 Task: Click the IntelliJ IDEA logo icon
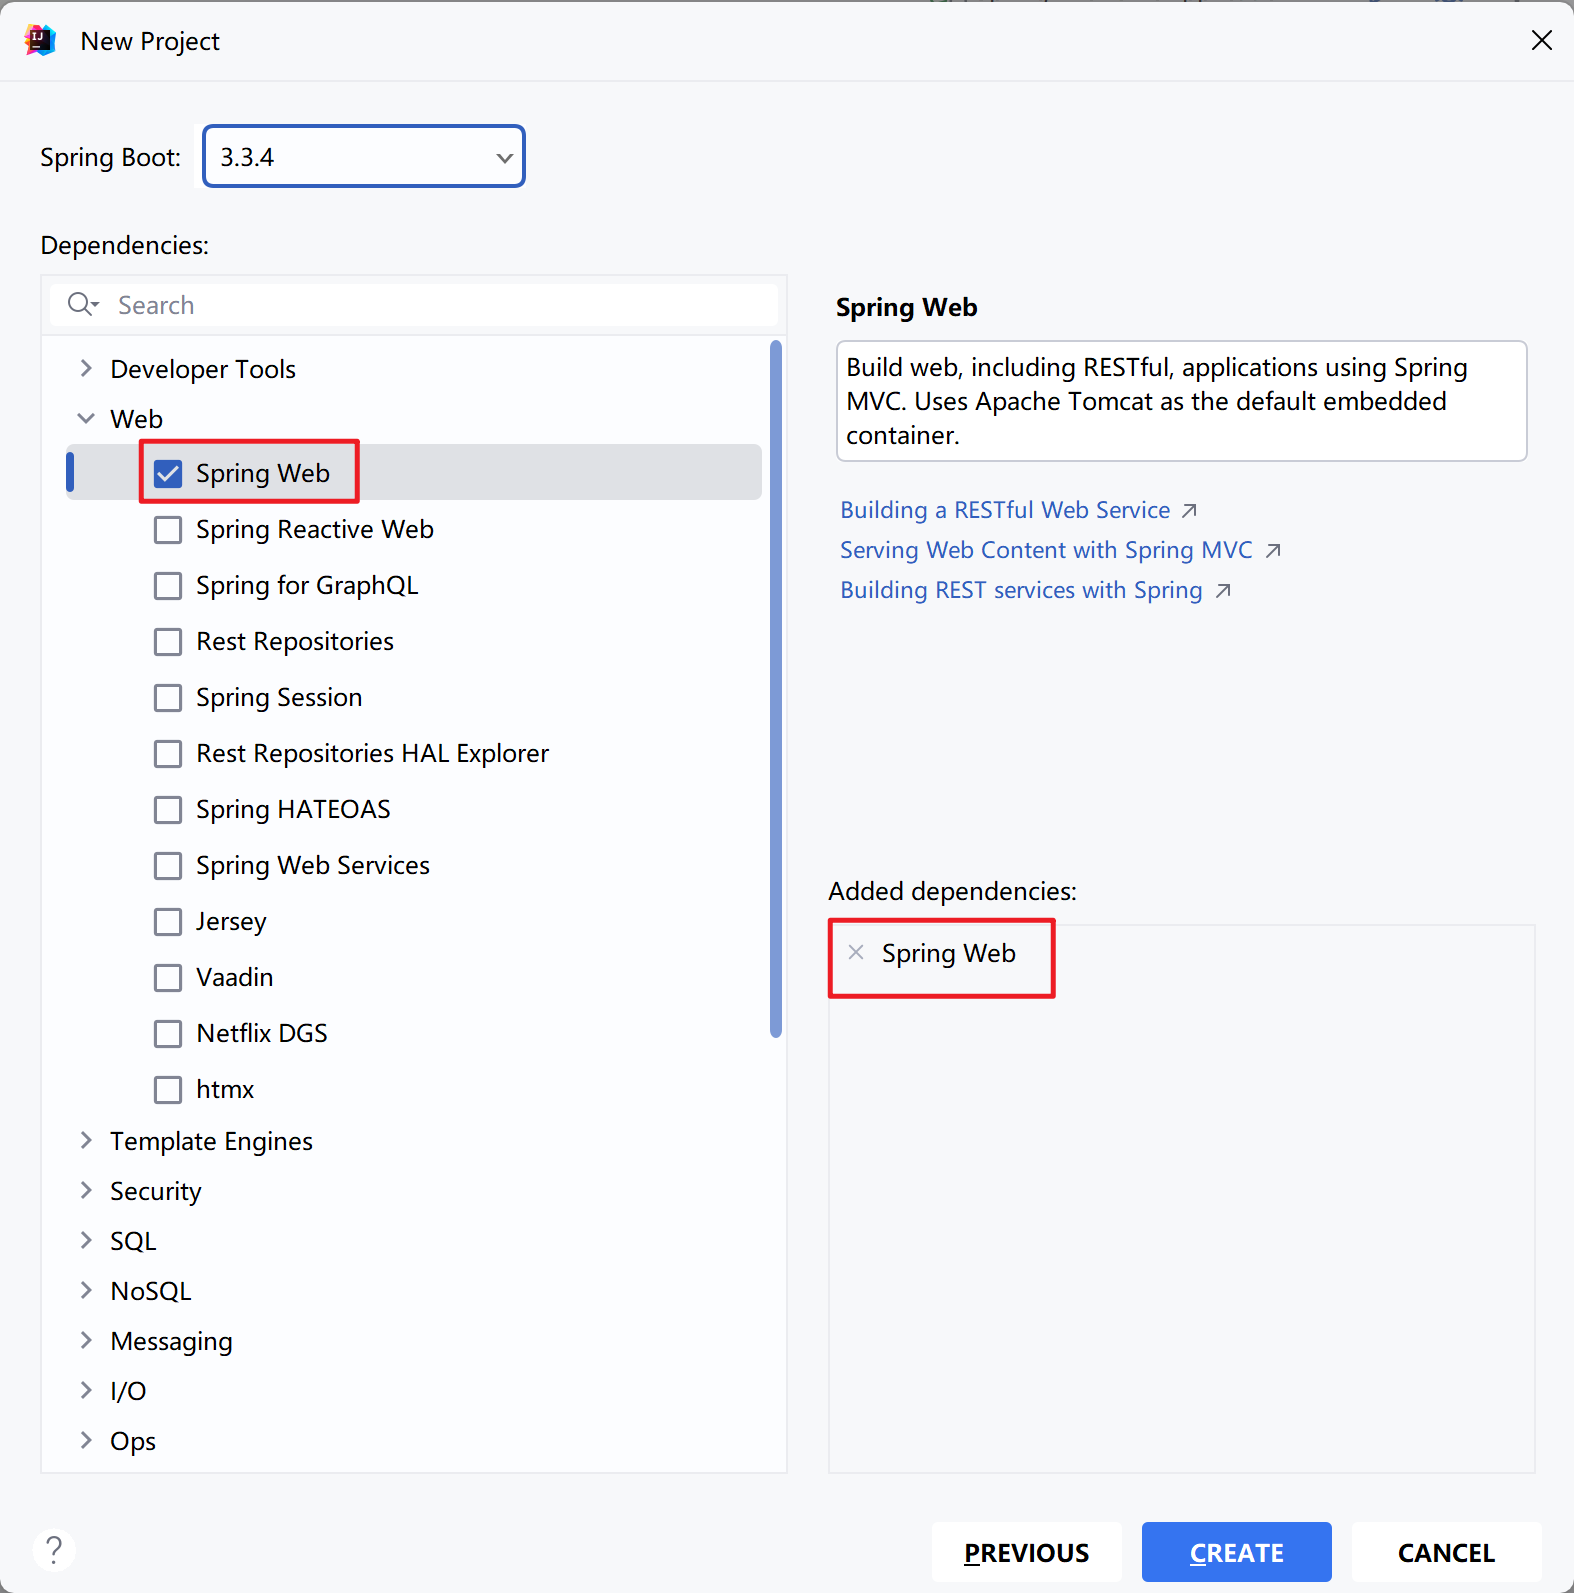point(40,41)
